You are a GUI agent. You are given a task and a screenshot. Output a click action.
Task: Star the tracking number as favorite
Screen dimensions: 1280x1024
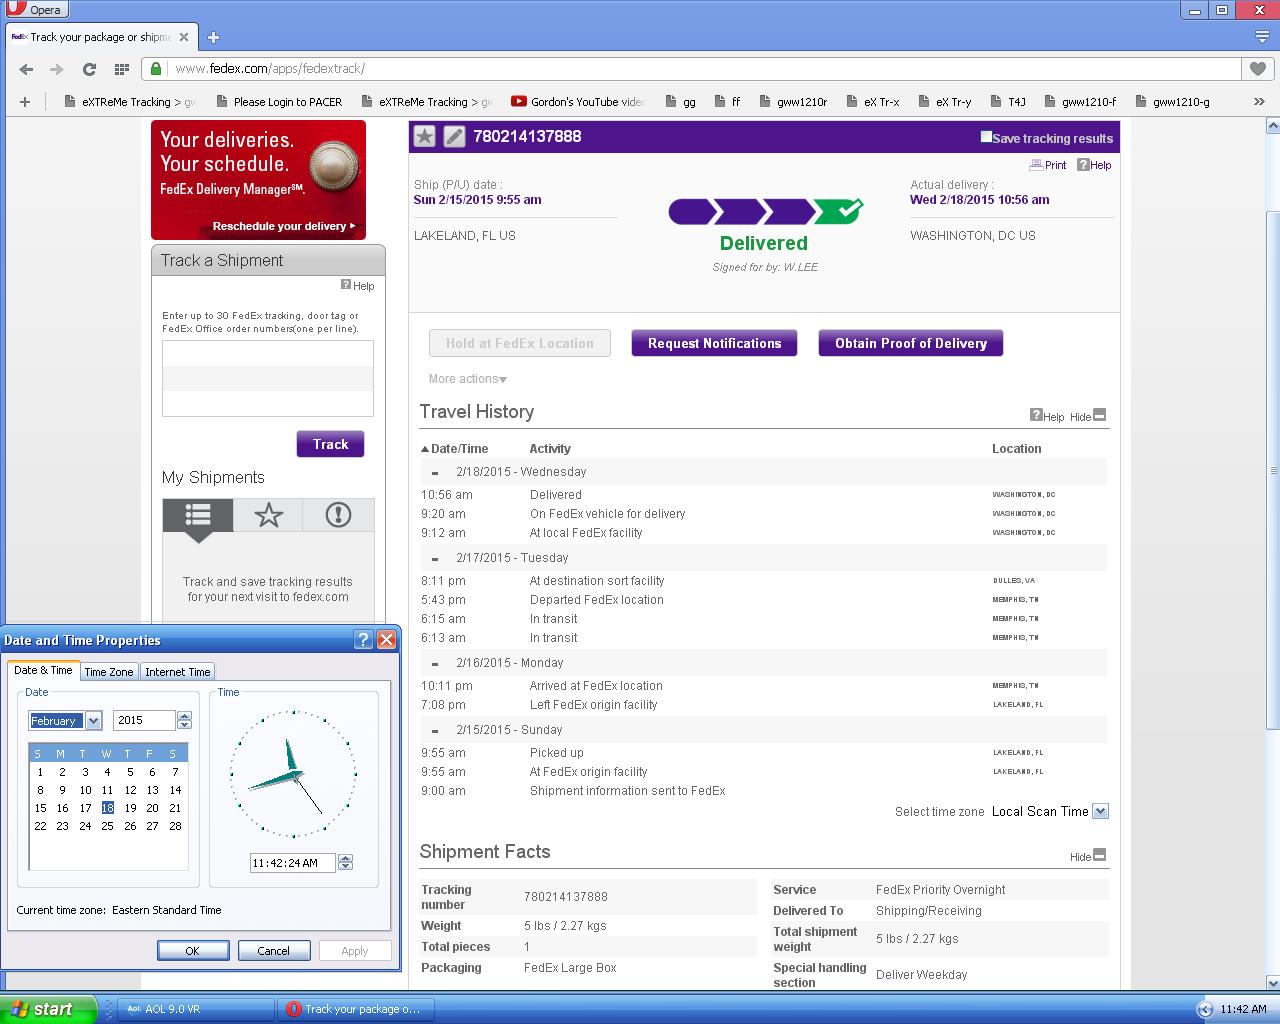tap(425, 136)
